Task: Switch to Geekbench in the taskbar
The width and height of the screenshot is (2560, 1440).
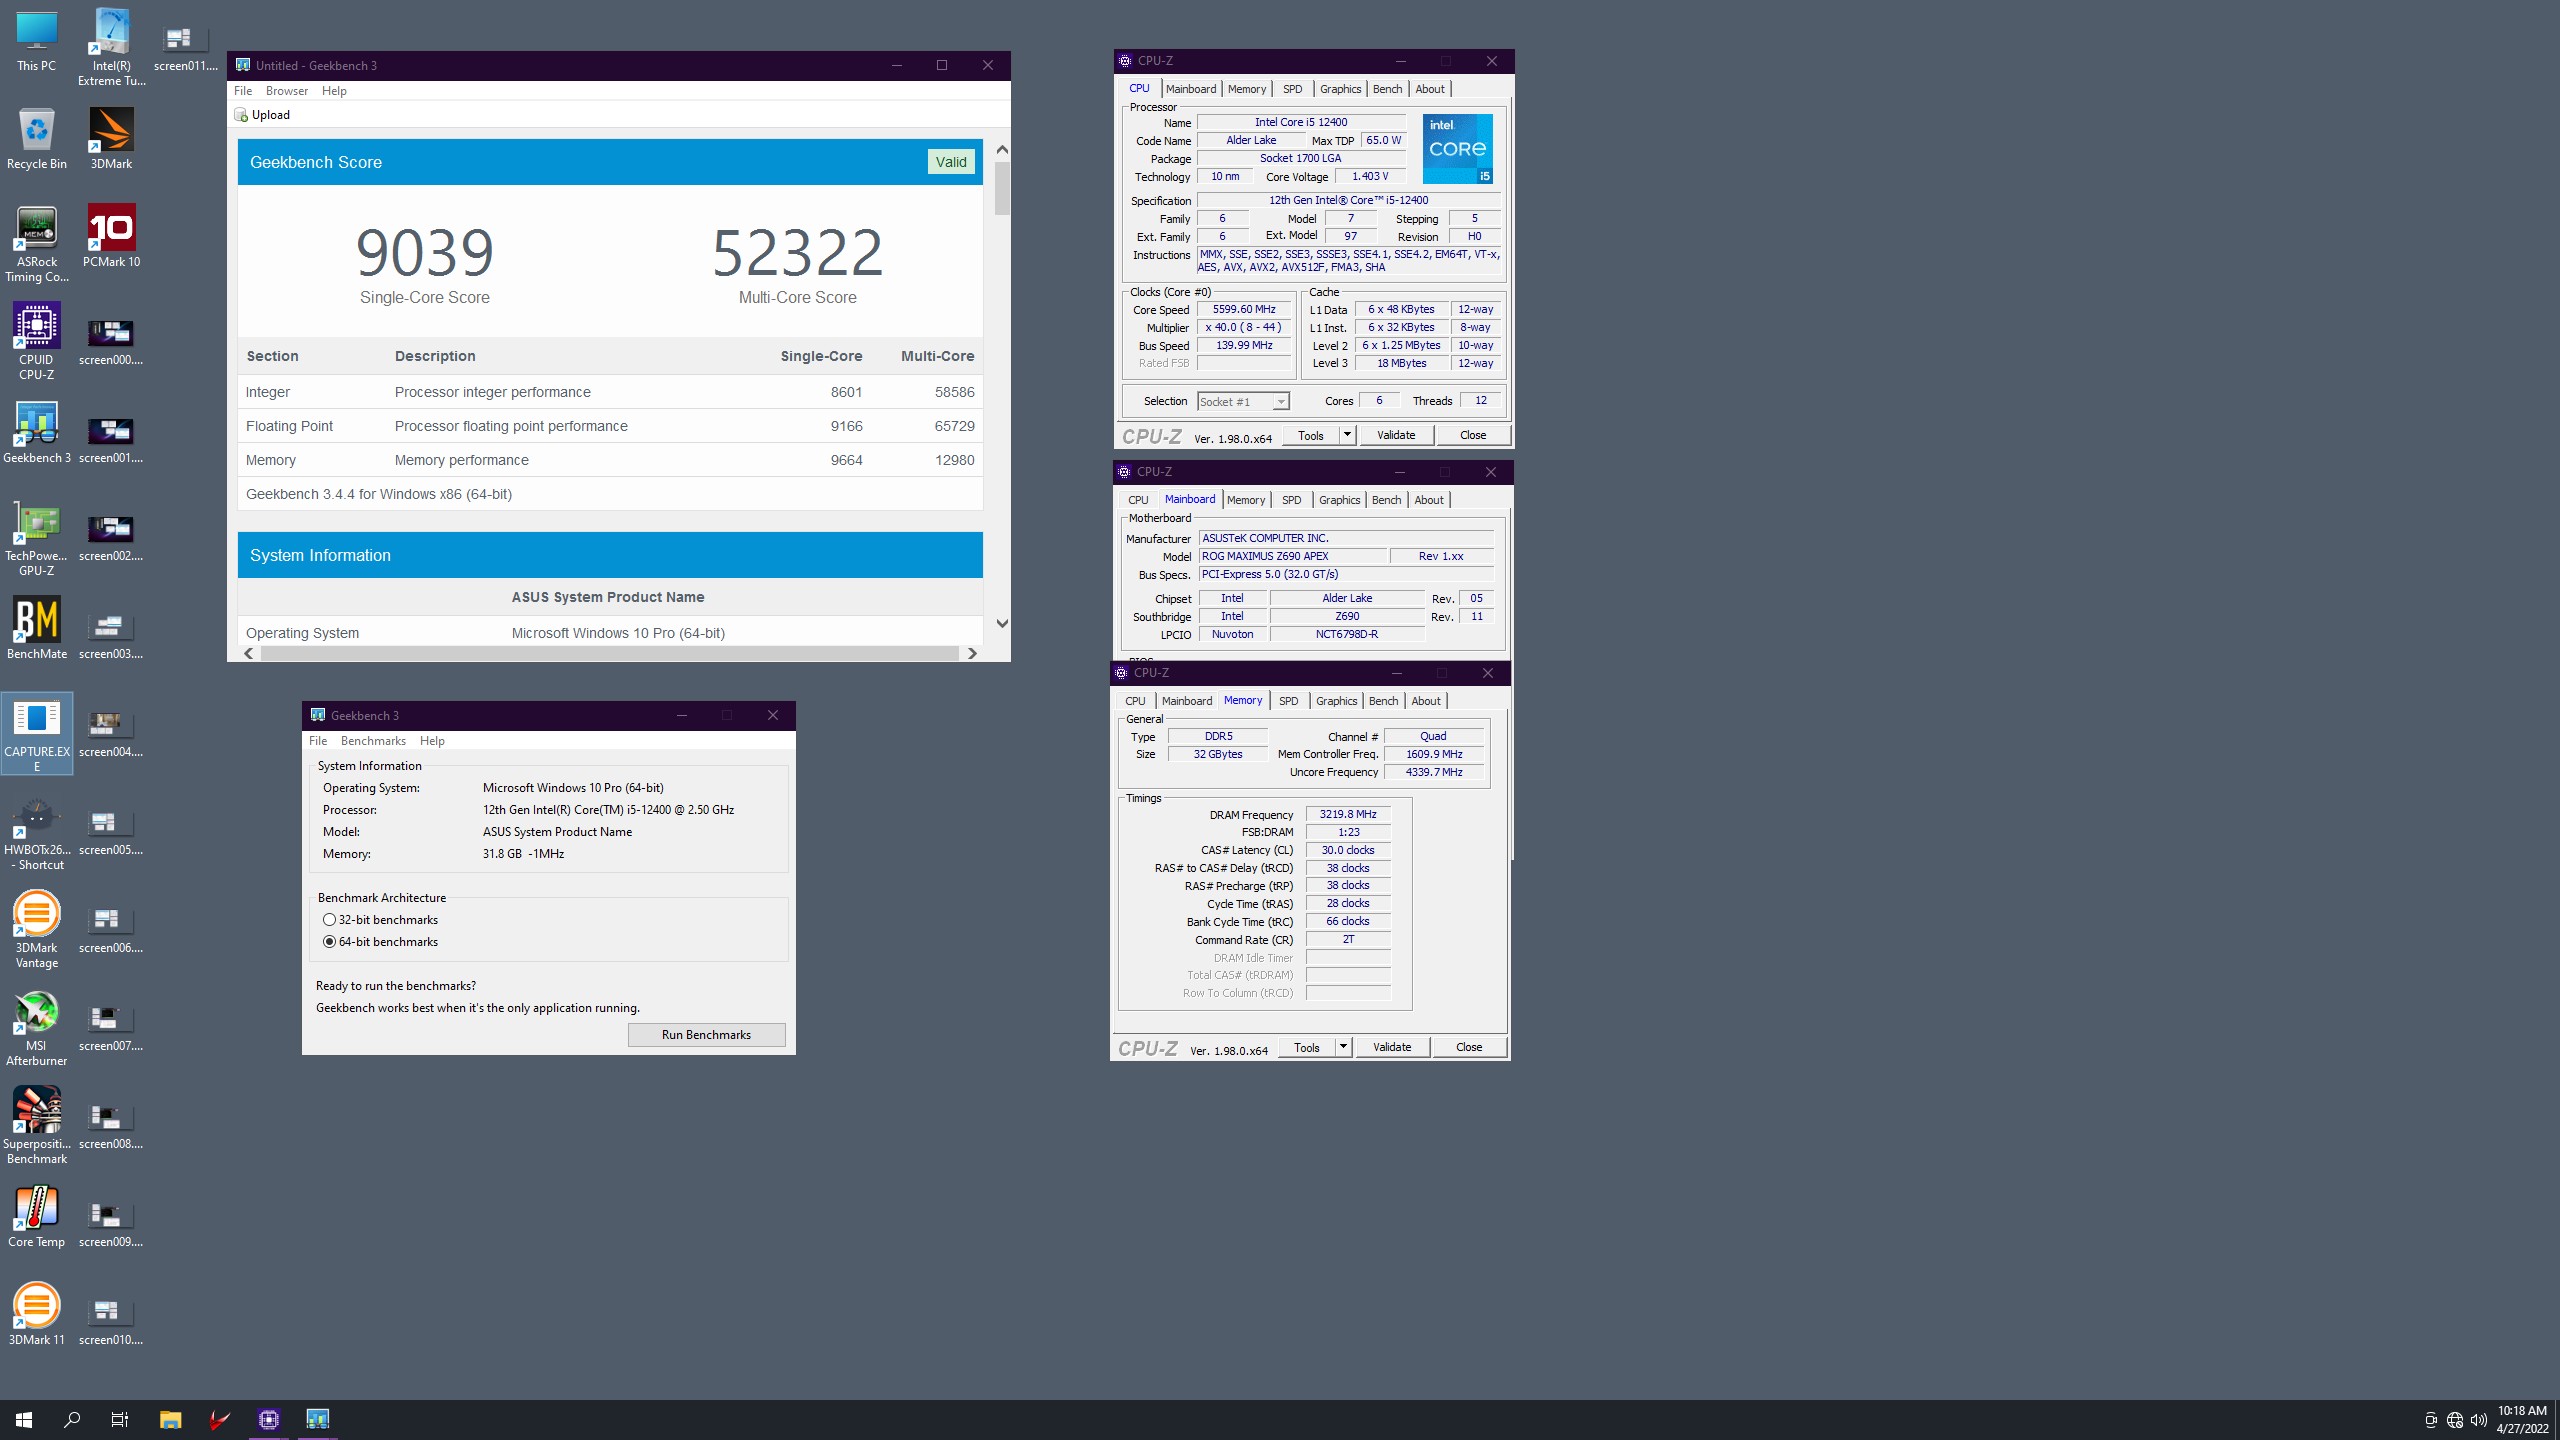Action: (317, 1419)
